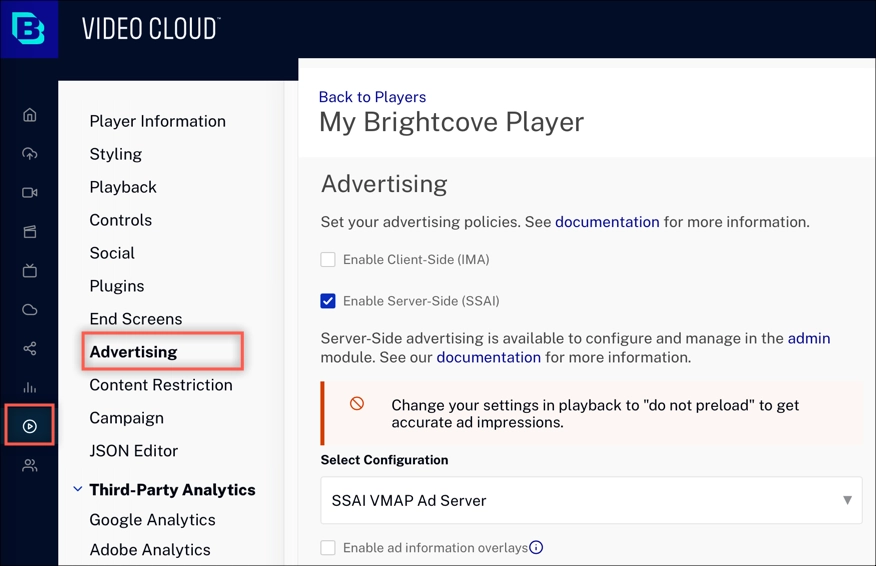The width and height of the screenshot is (876, 566).
Task: Uncheck Enable Server-Side (SSAI) checkbox
Action: (328, 301)
